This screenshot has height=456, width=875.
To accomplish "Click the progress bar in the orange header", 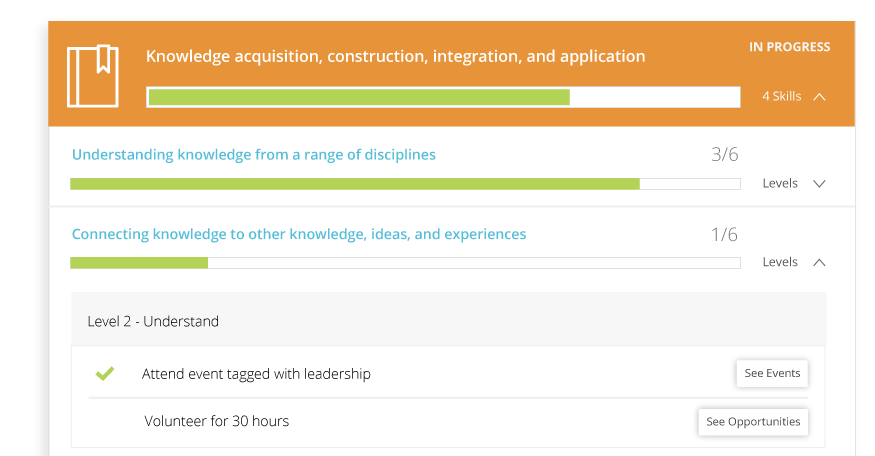I will [x=443, y=97].
